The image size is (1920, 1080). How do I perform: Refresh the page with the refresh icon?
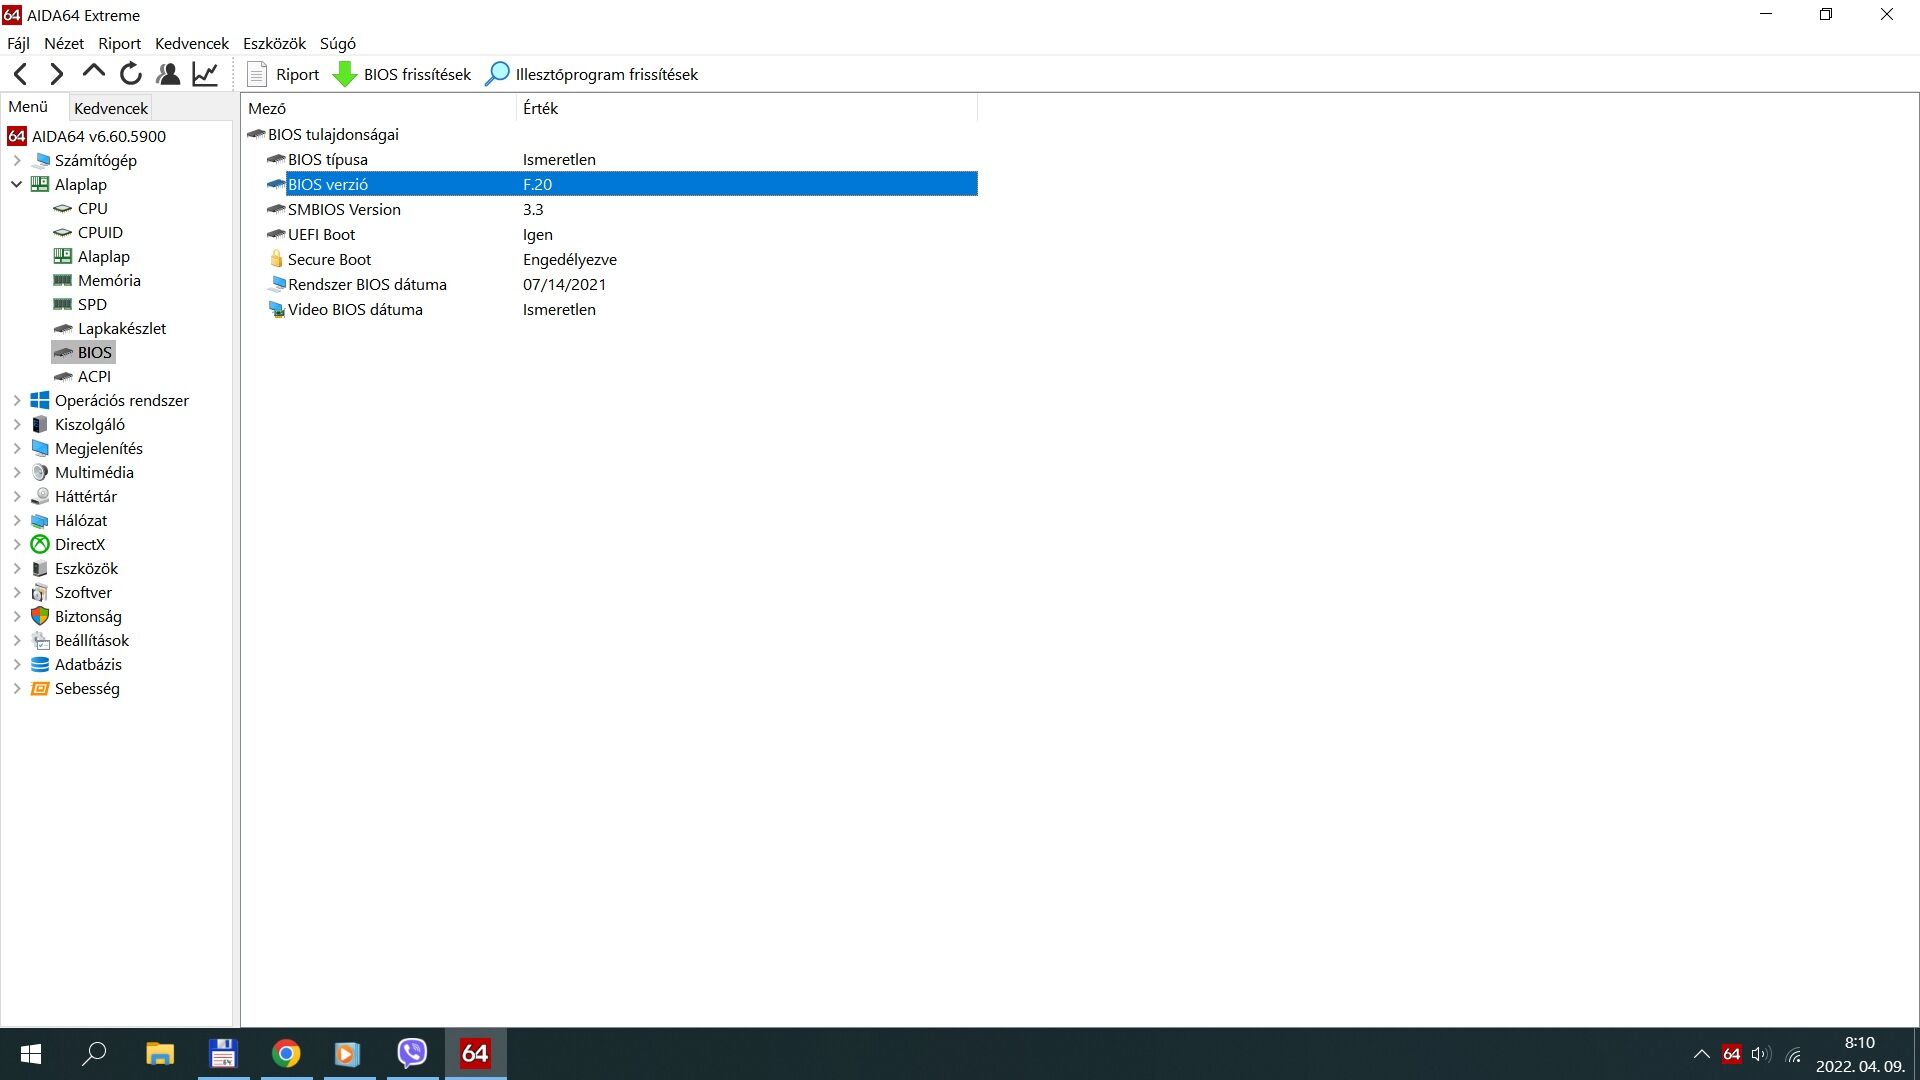(131, 74)
